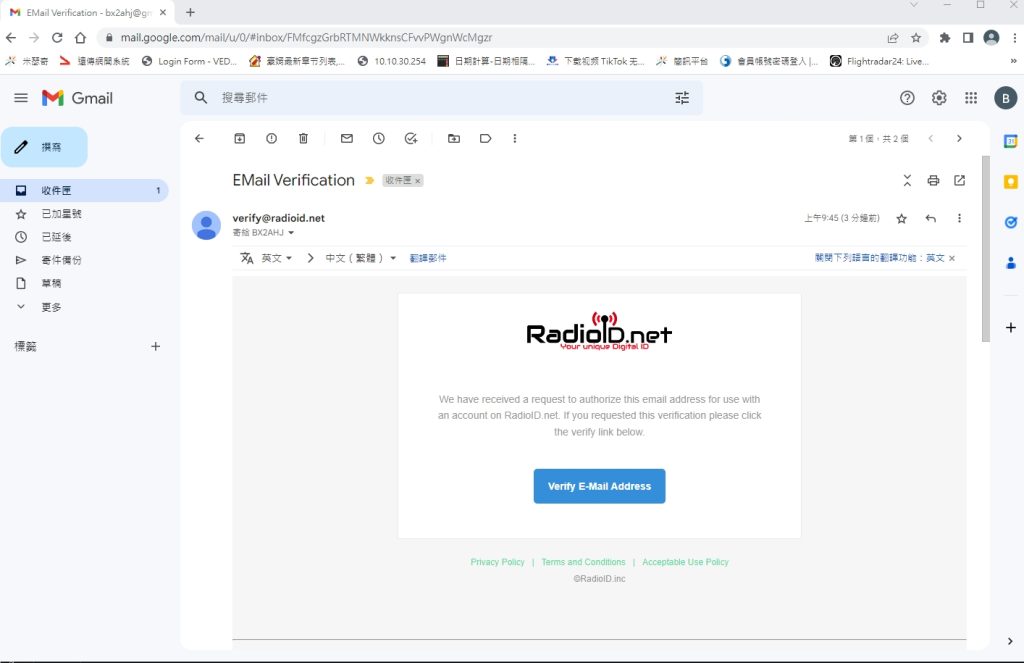1024x663 pixels.
Task: Move email to a folder
Action: pyautogui.click(x=454, y=138)
